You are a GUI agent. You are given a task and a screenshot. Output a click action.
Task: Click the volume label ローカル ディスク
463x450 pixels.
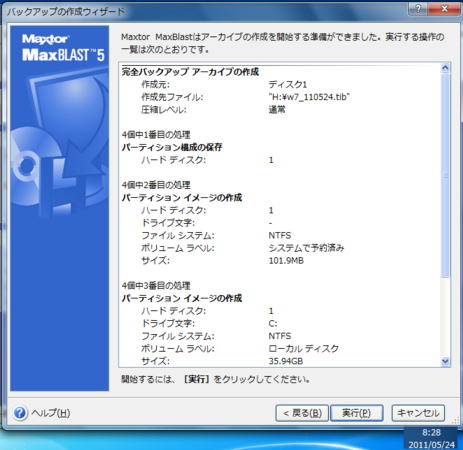click(x=303, y=349)
